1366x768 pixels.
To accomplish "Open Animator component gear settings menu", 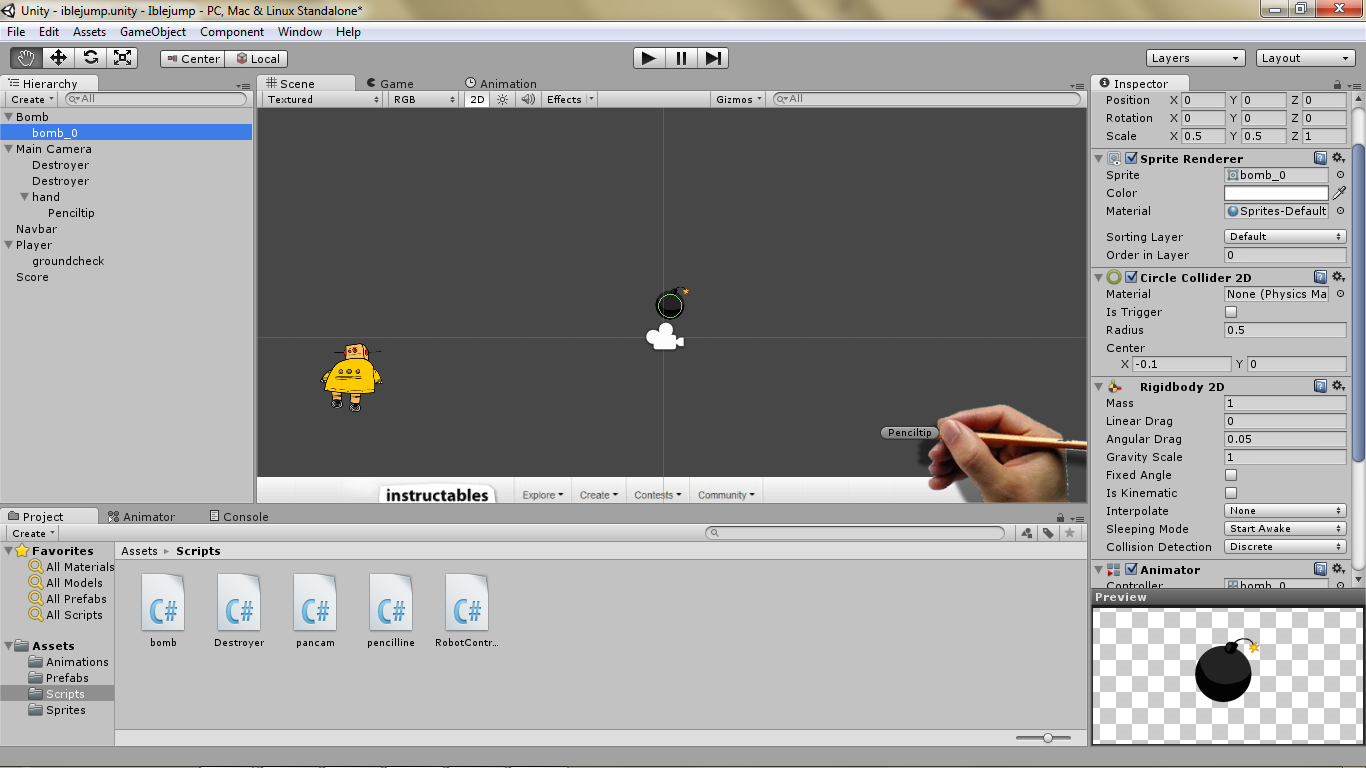I will coord(1338,569).
